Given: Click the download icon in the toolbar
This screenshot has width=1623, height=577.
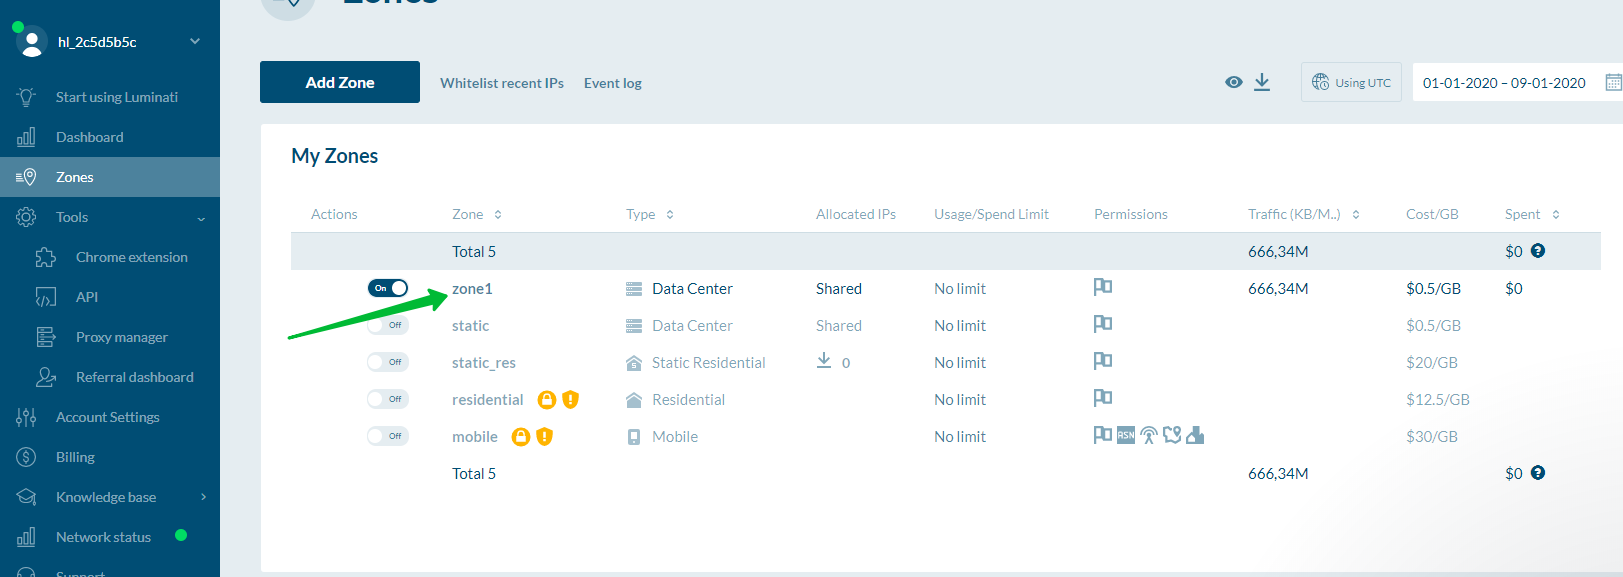Looking at the screenshot, I should pos(1262,82).
